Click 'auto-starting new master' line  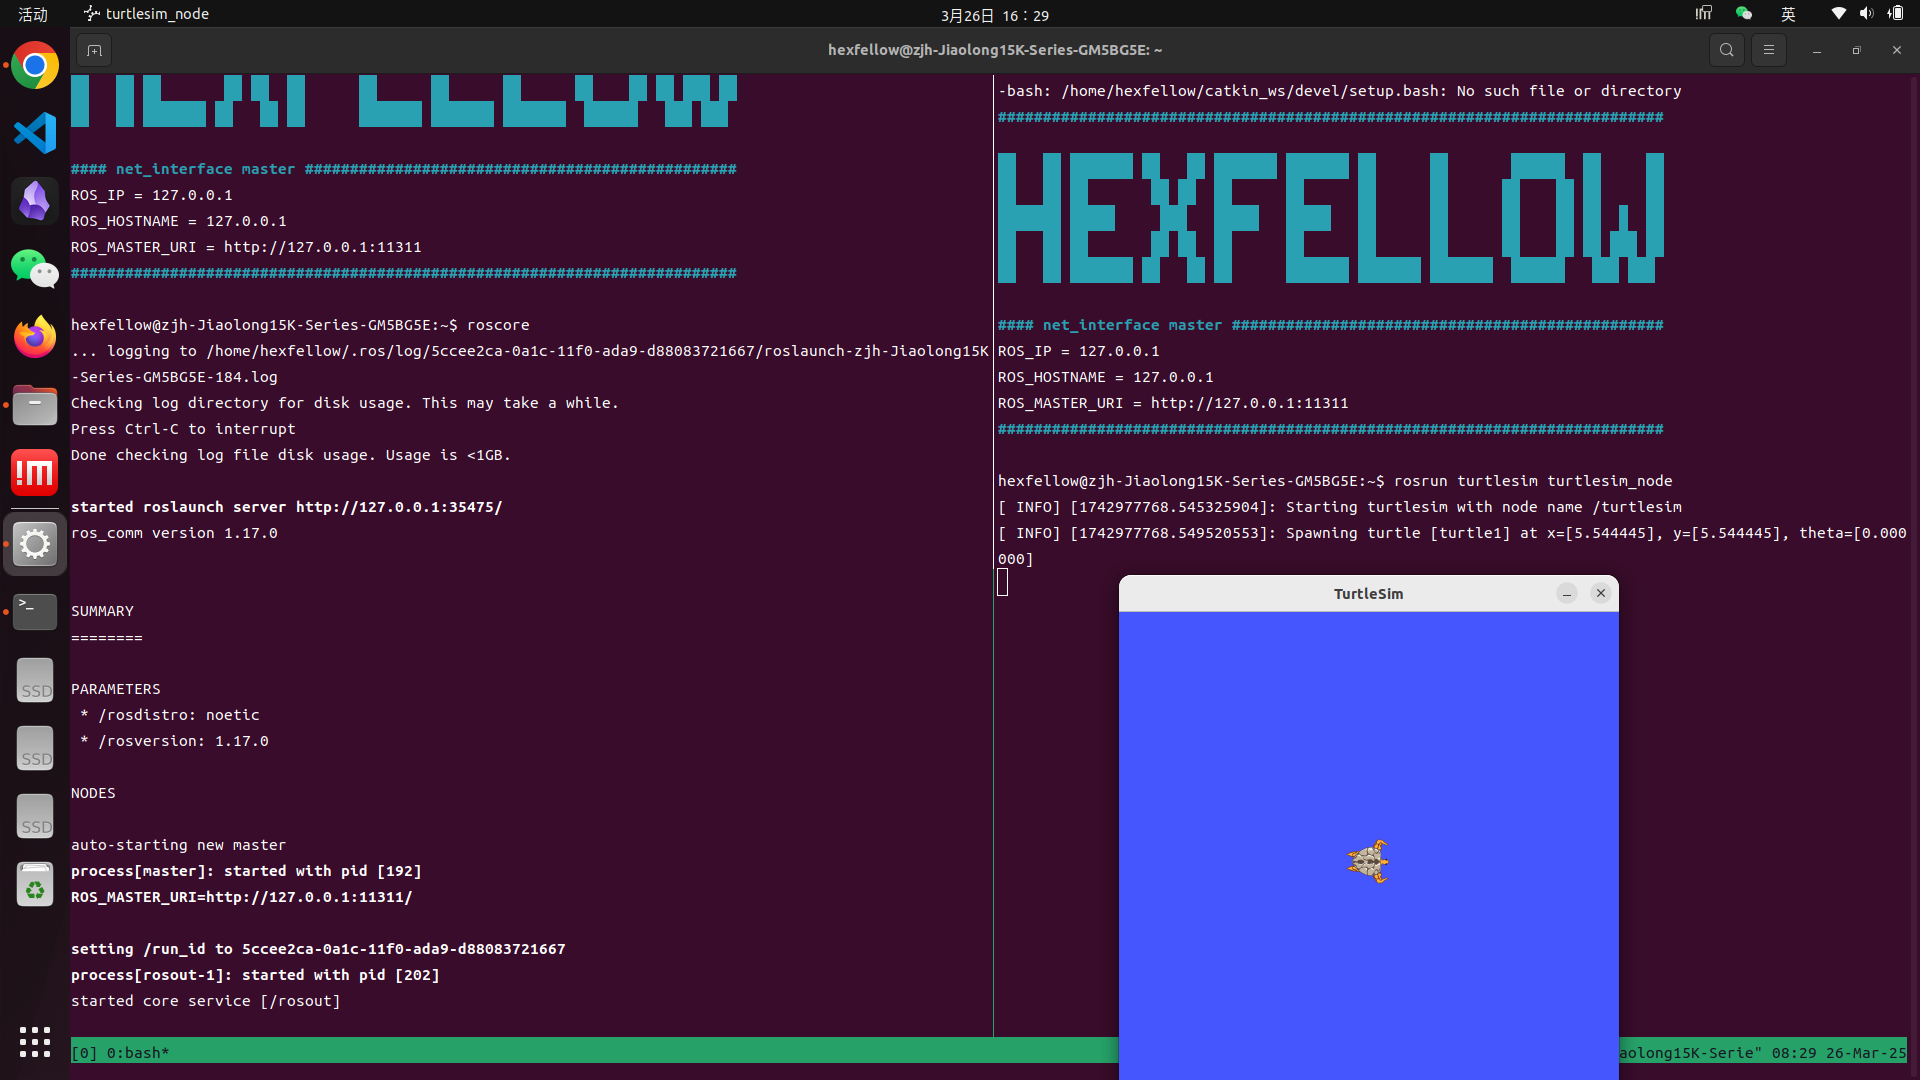click(x=178, y=845)
